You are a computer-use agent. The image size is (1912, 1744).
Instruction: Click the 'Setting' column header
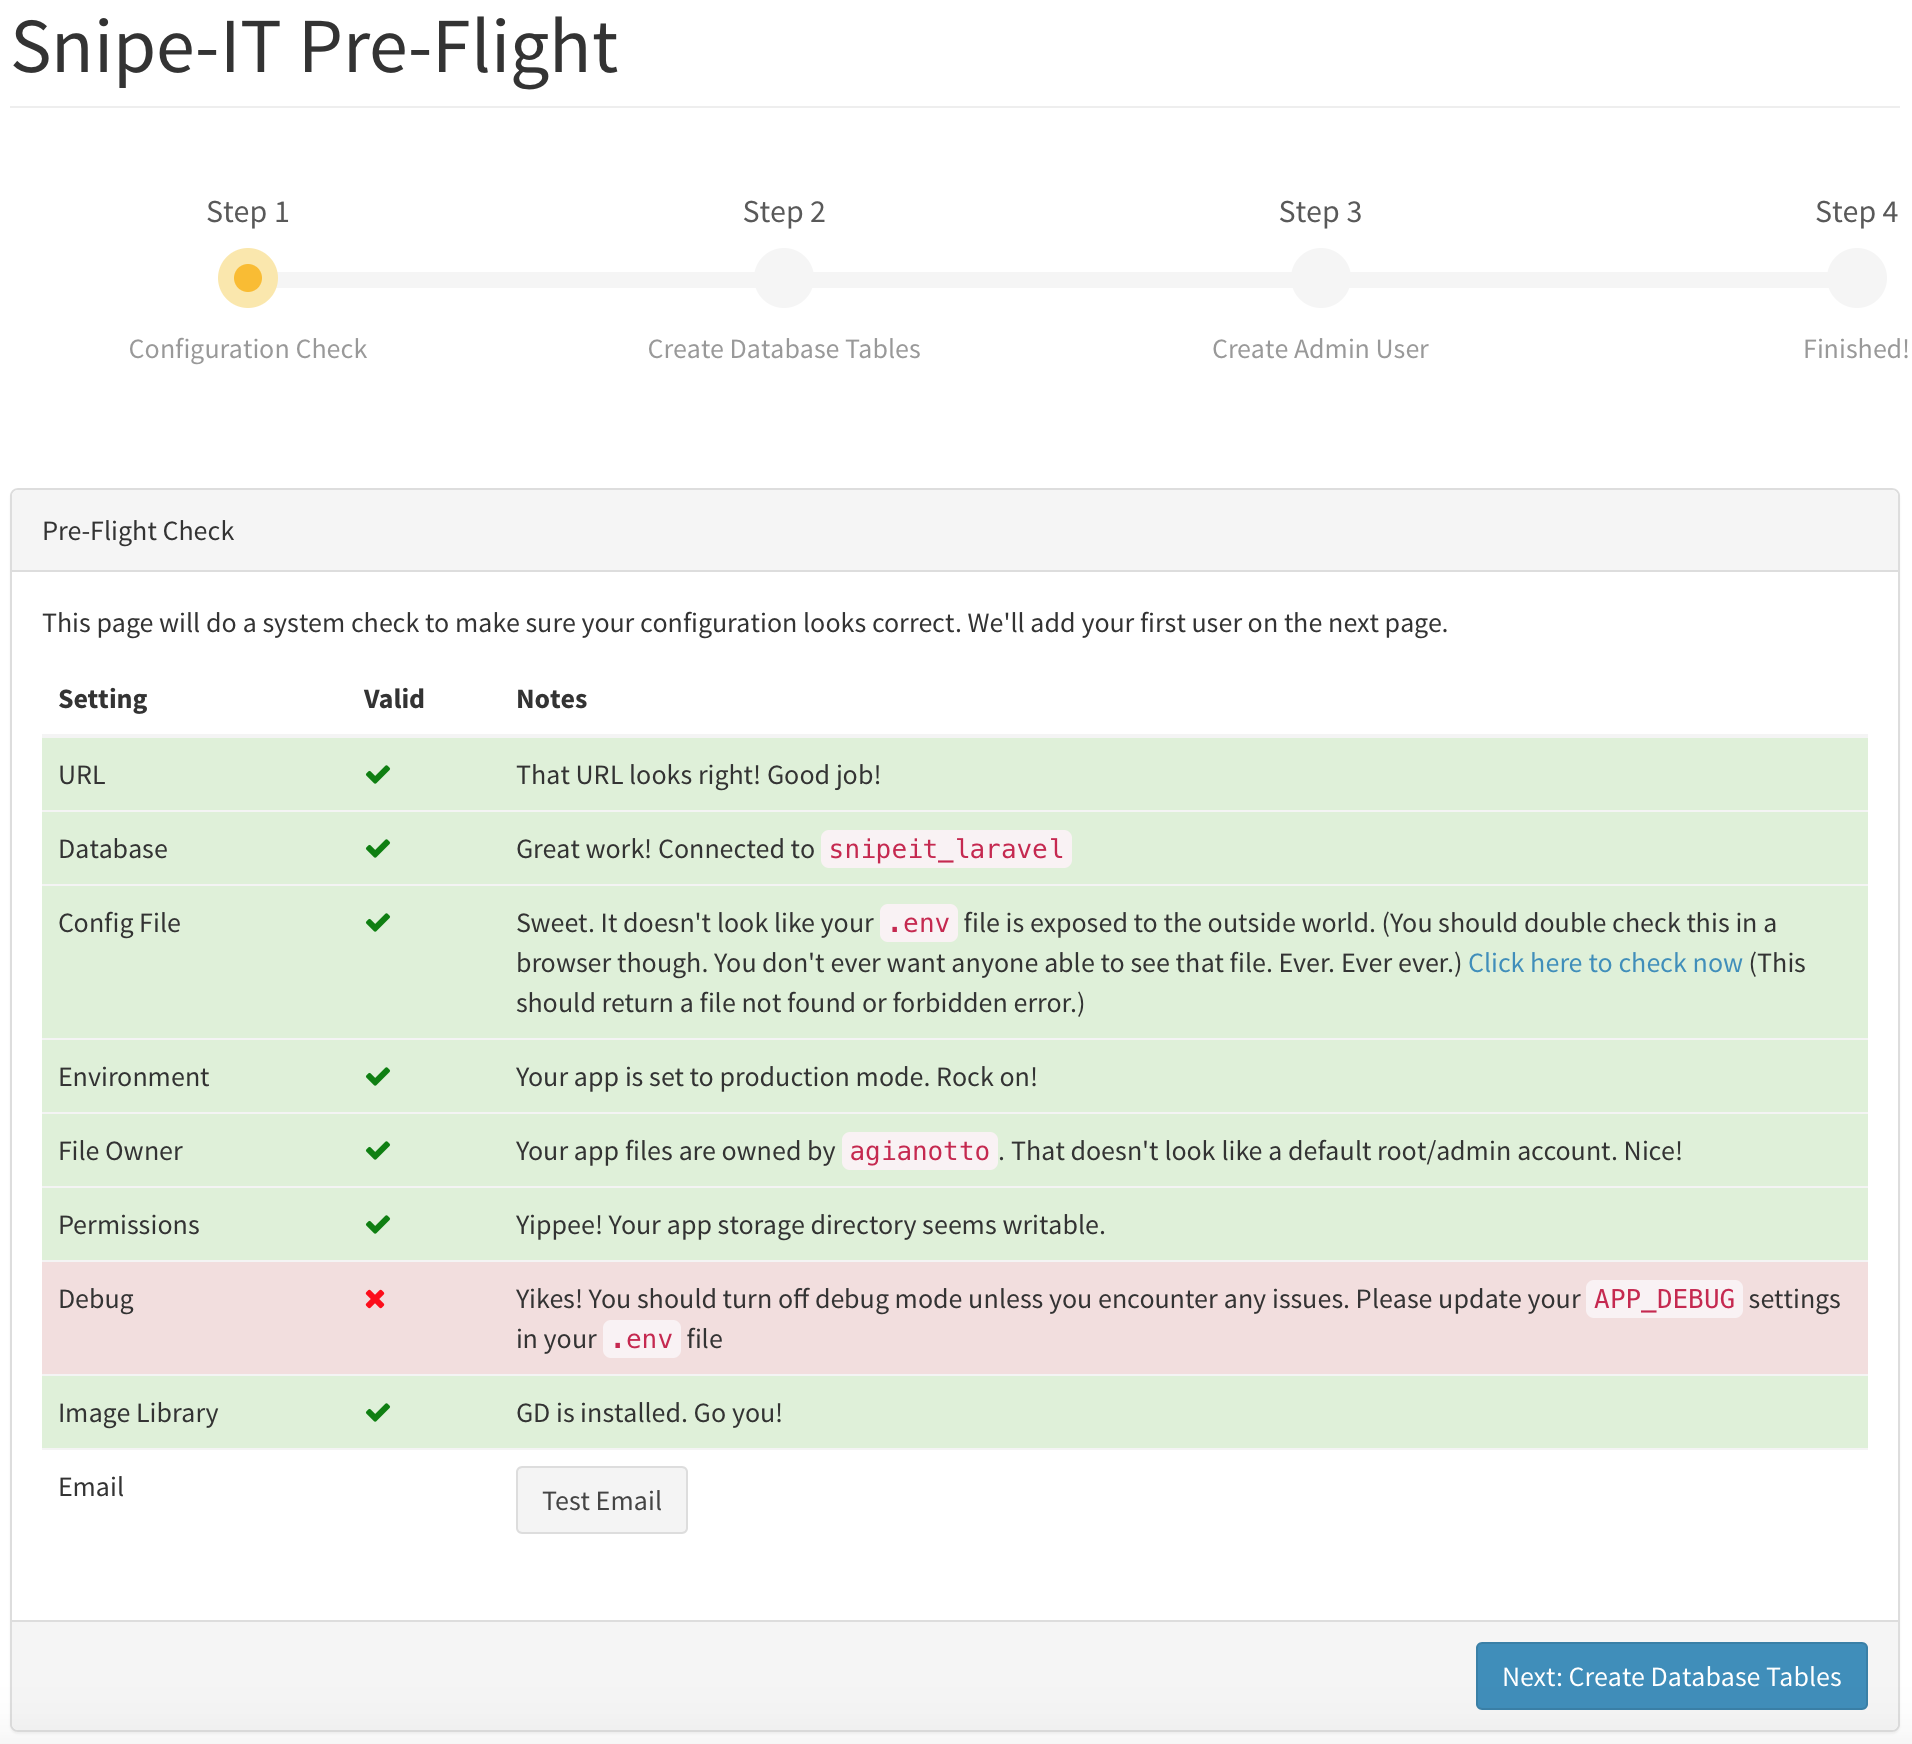pyautogui.click(x=103, y=699)
